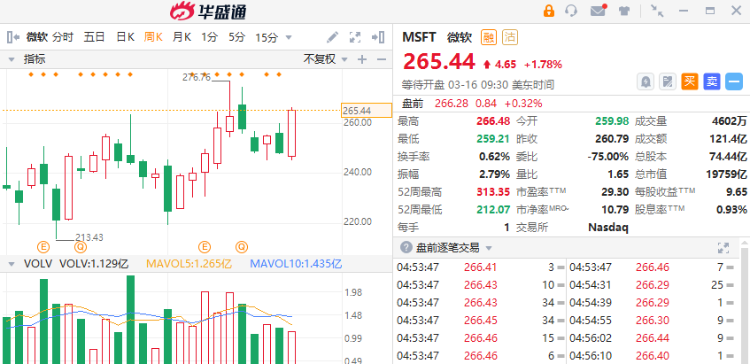The image size is (750, 364).
Task: Collapse left panel icon beside 微软
Action: 13,37
